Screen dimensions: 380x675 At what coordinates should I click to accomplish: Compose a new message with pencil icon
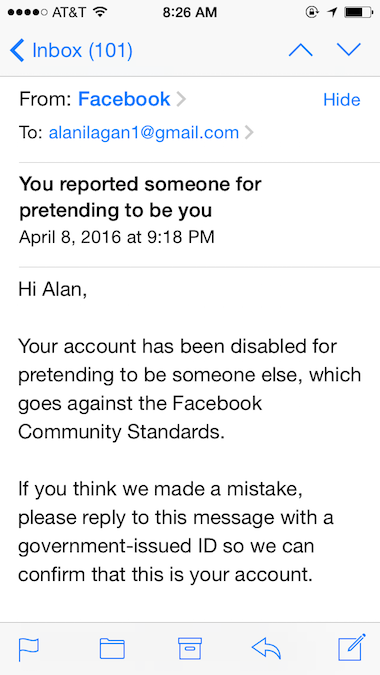click(352, 647)
